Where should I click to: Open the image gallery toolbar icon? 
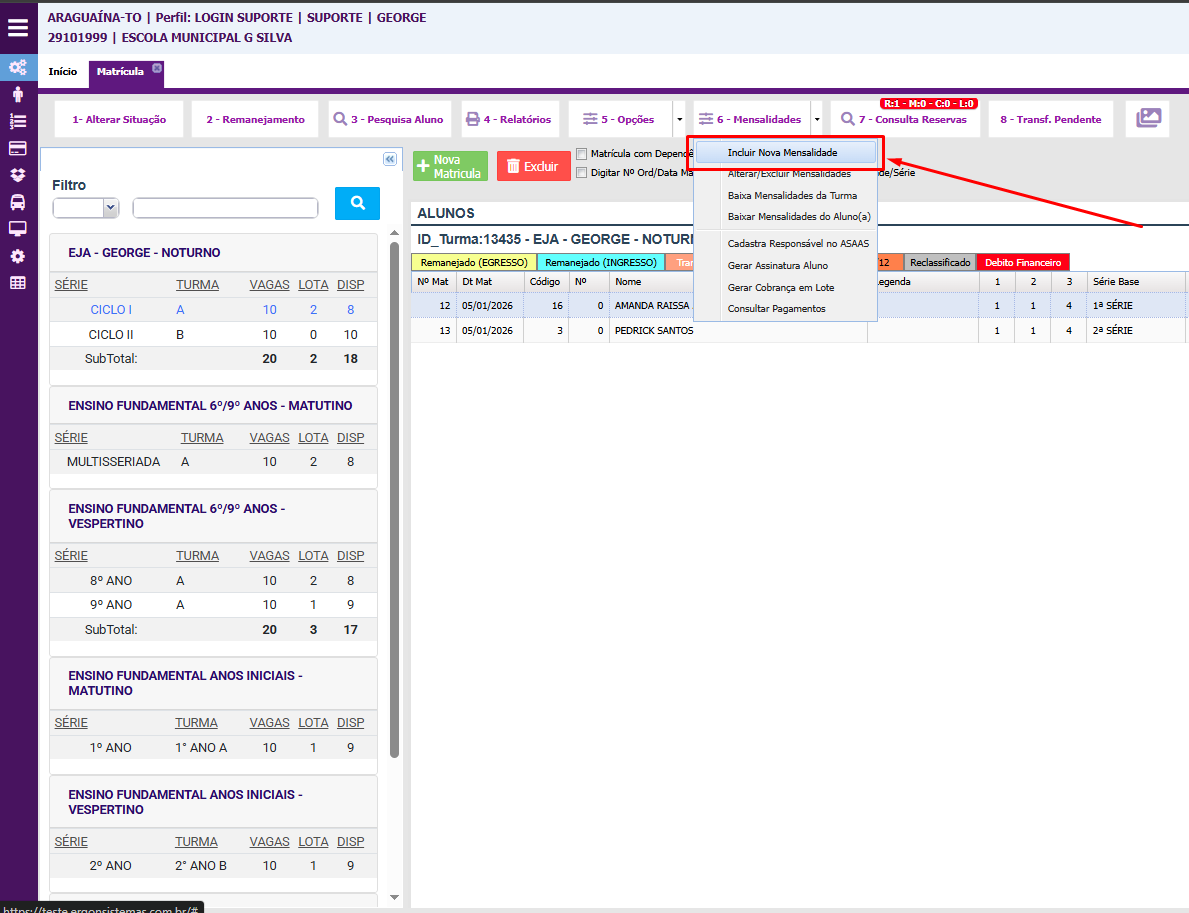[x=1147, y=119]
